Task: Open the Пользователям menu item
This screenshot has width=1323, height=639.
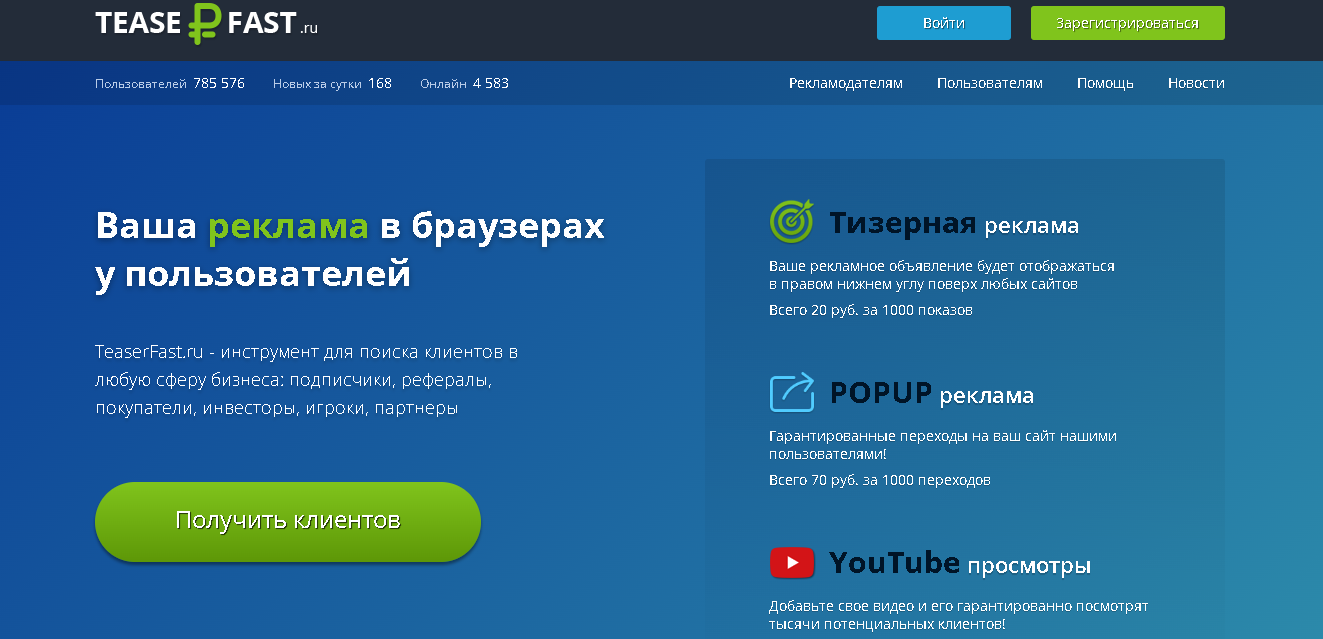Action: 990,83
